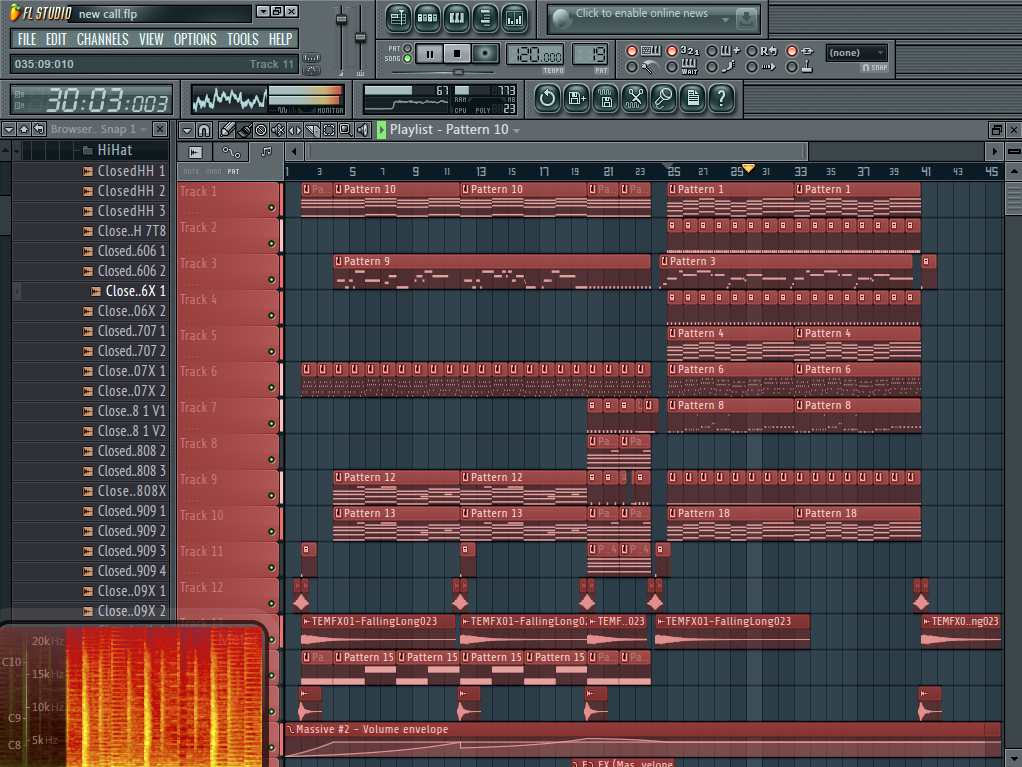Image resolution: width=1022 pixels, height=767 pixels.
Task: Open the Playlist view button
Action: 398,18
